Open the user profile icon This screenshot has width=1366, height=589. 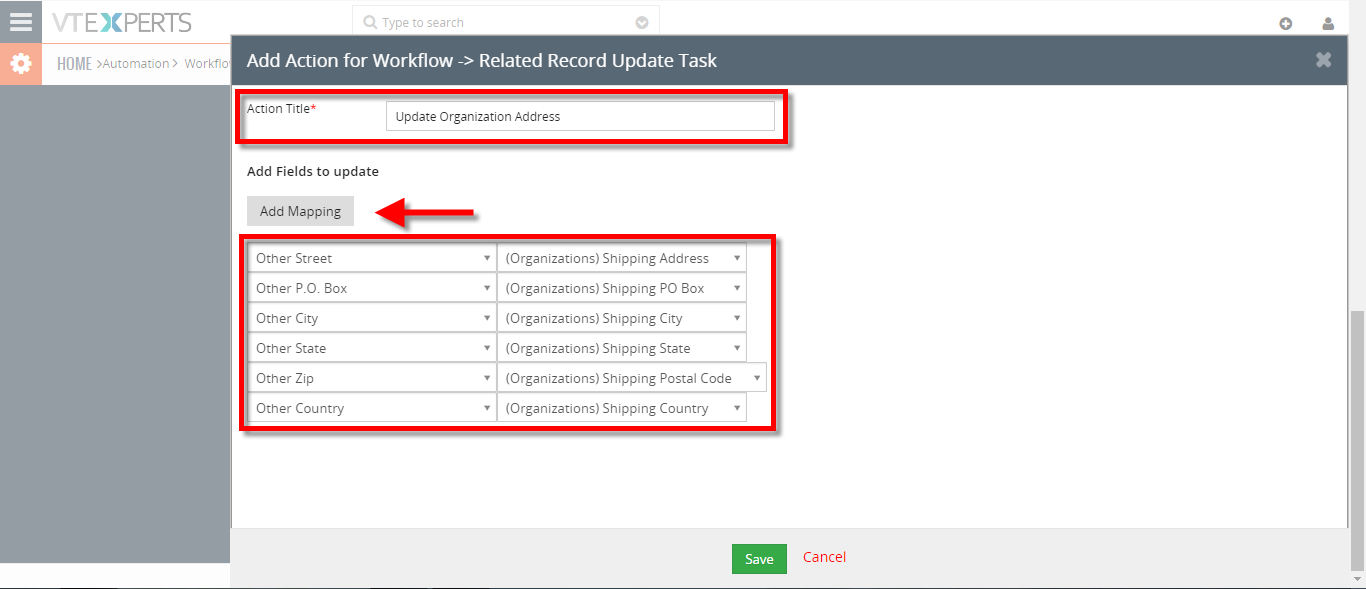click(x=1328, y=23)
